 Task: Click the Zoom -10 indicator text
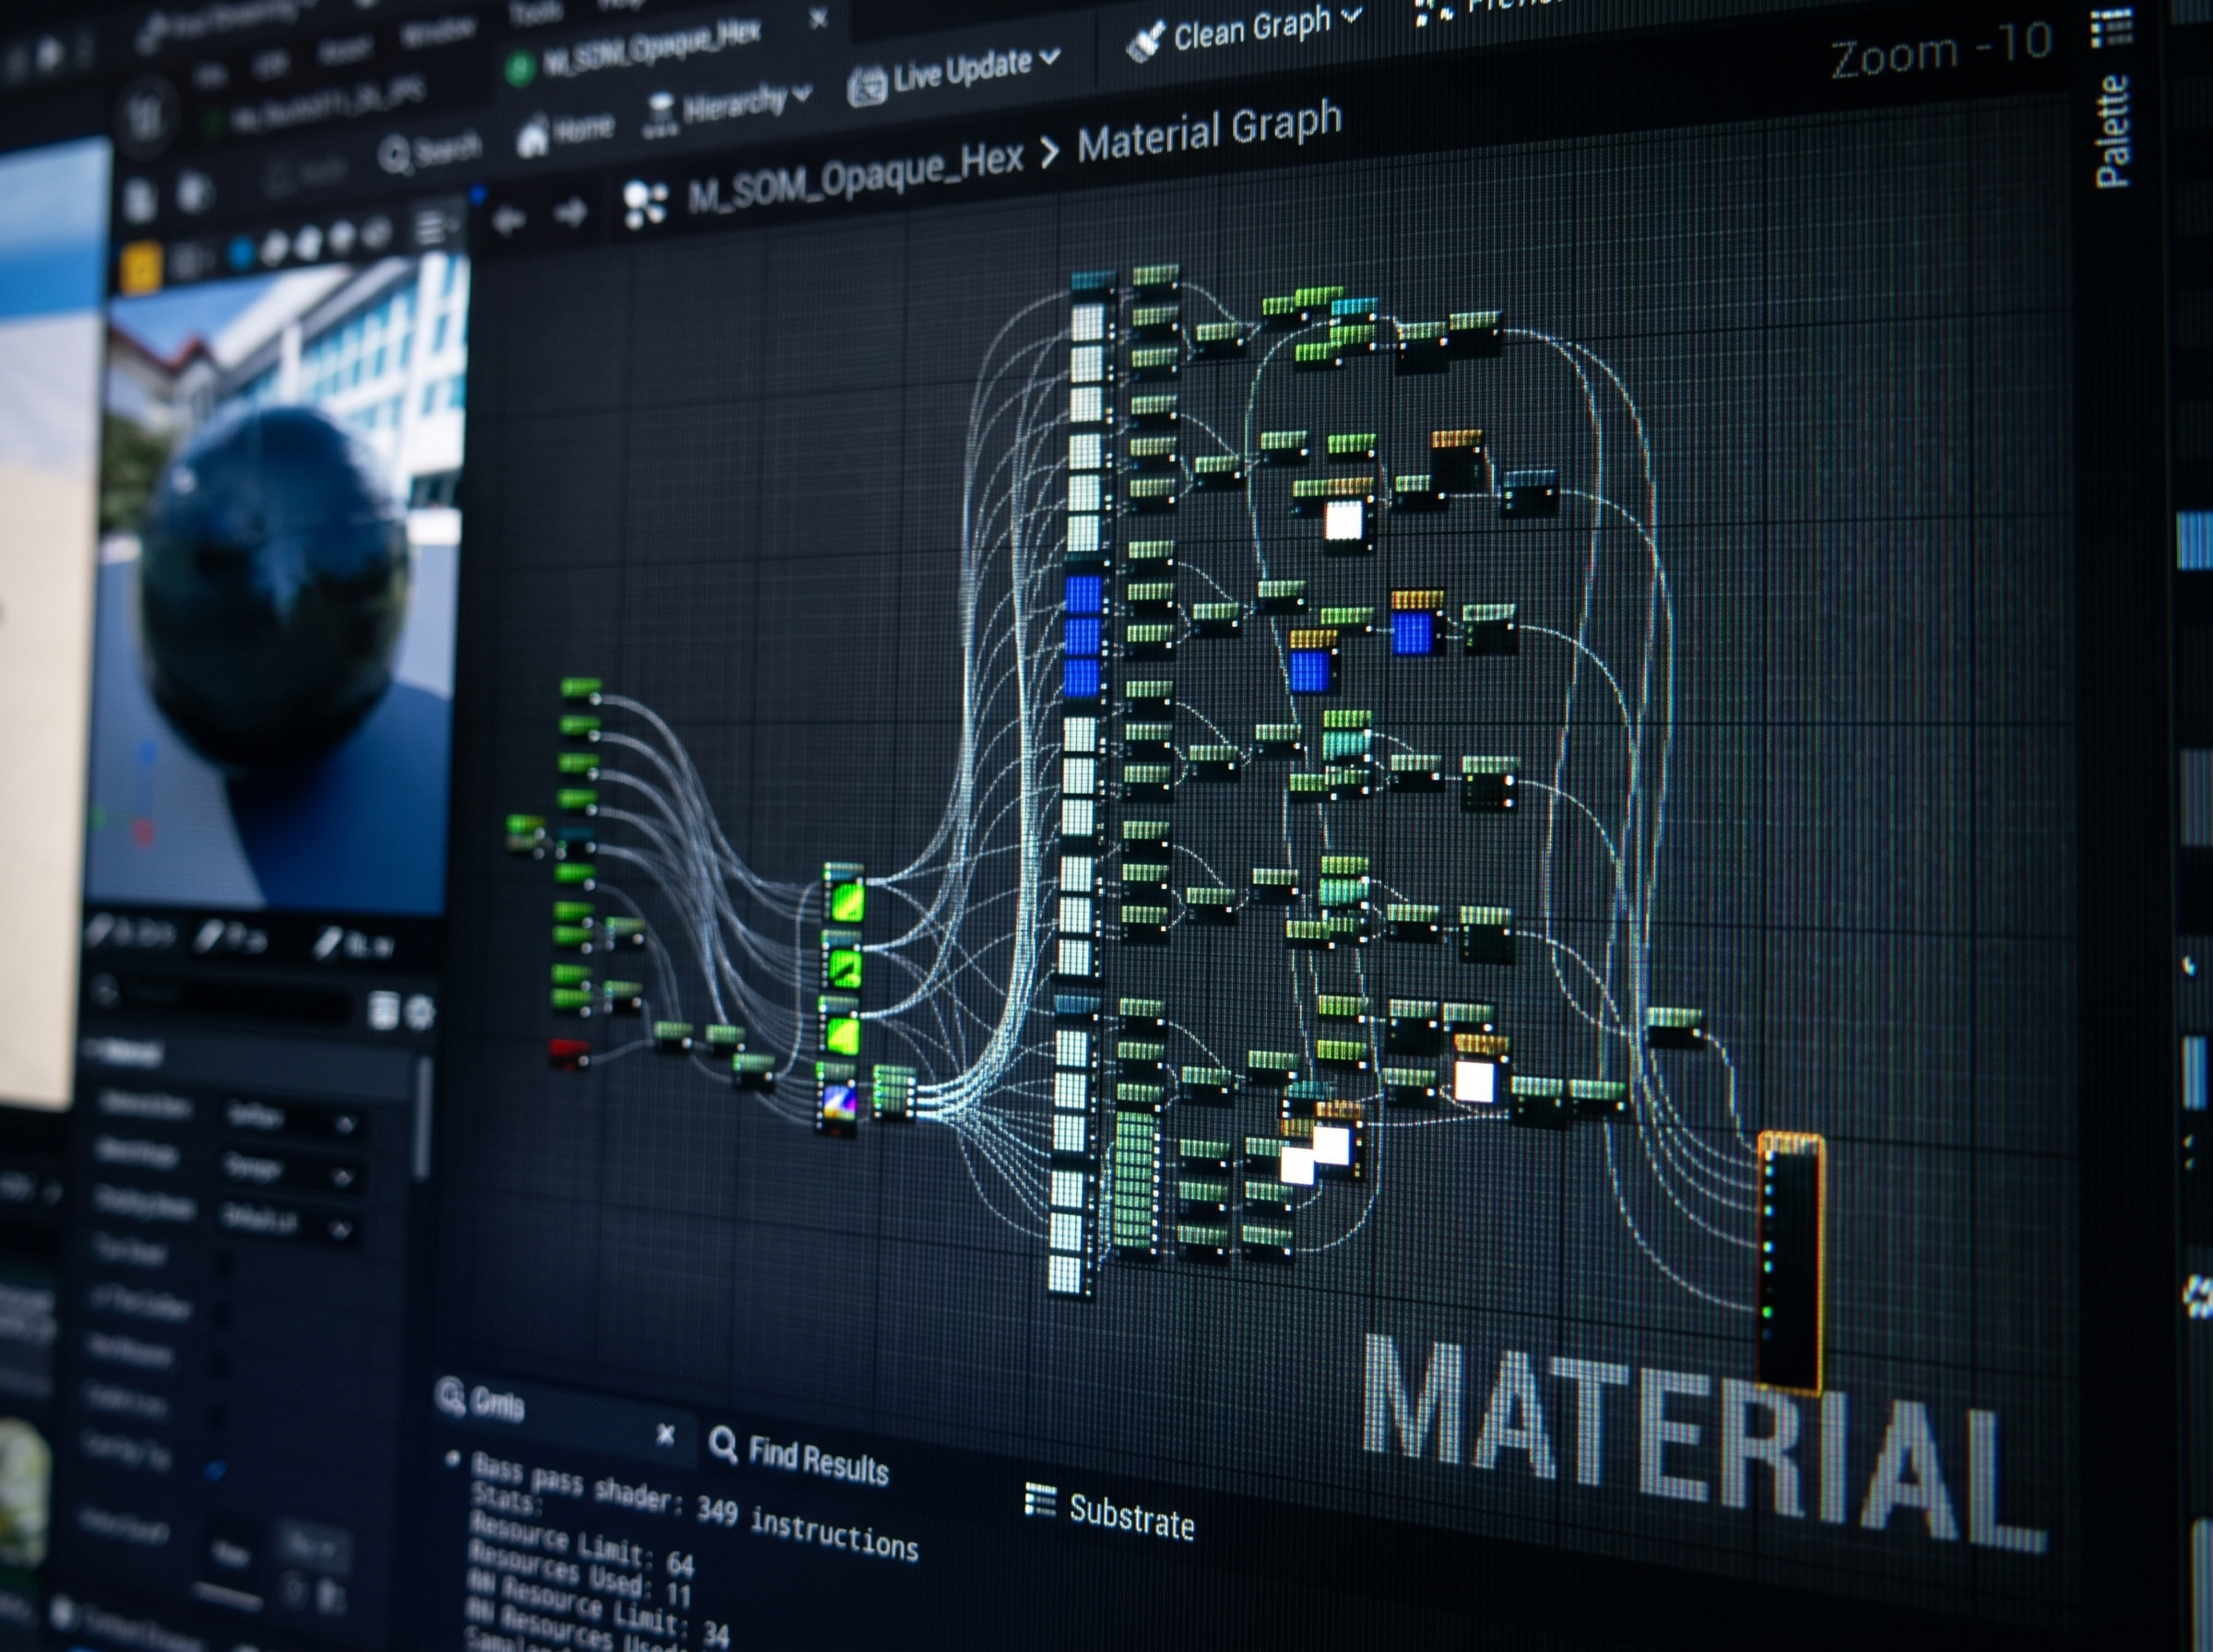(1941, 50)
